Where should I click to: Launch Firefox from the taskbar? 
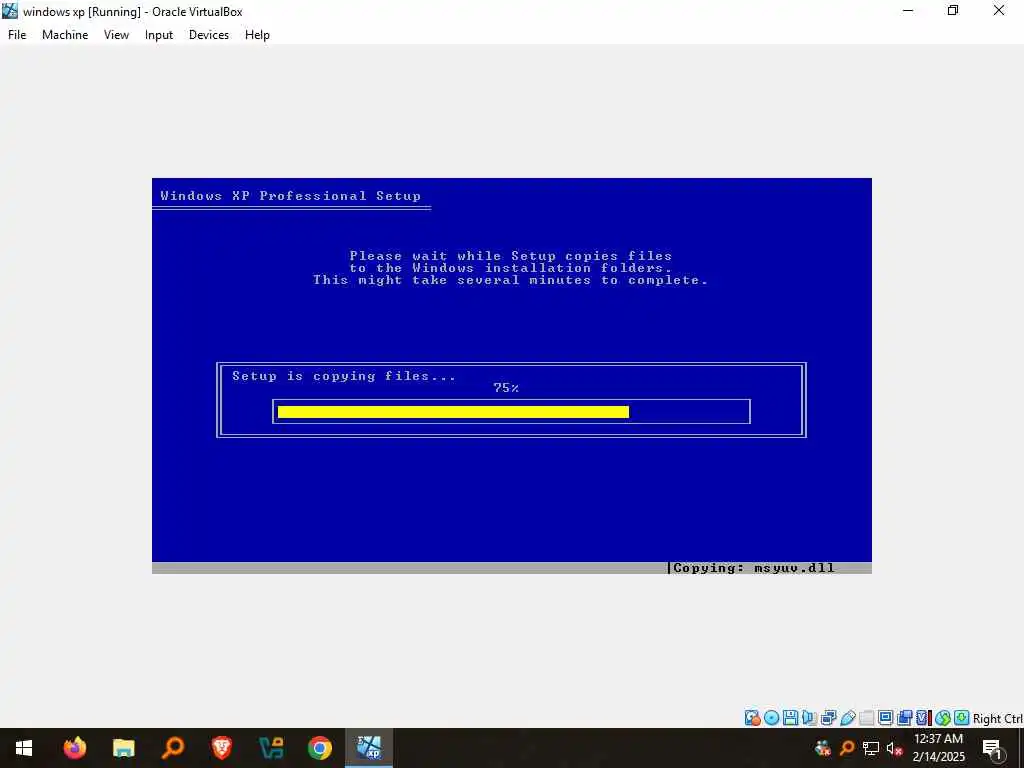[x=74, y=748]
